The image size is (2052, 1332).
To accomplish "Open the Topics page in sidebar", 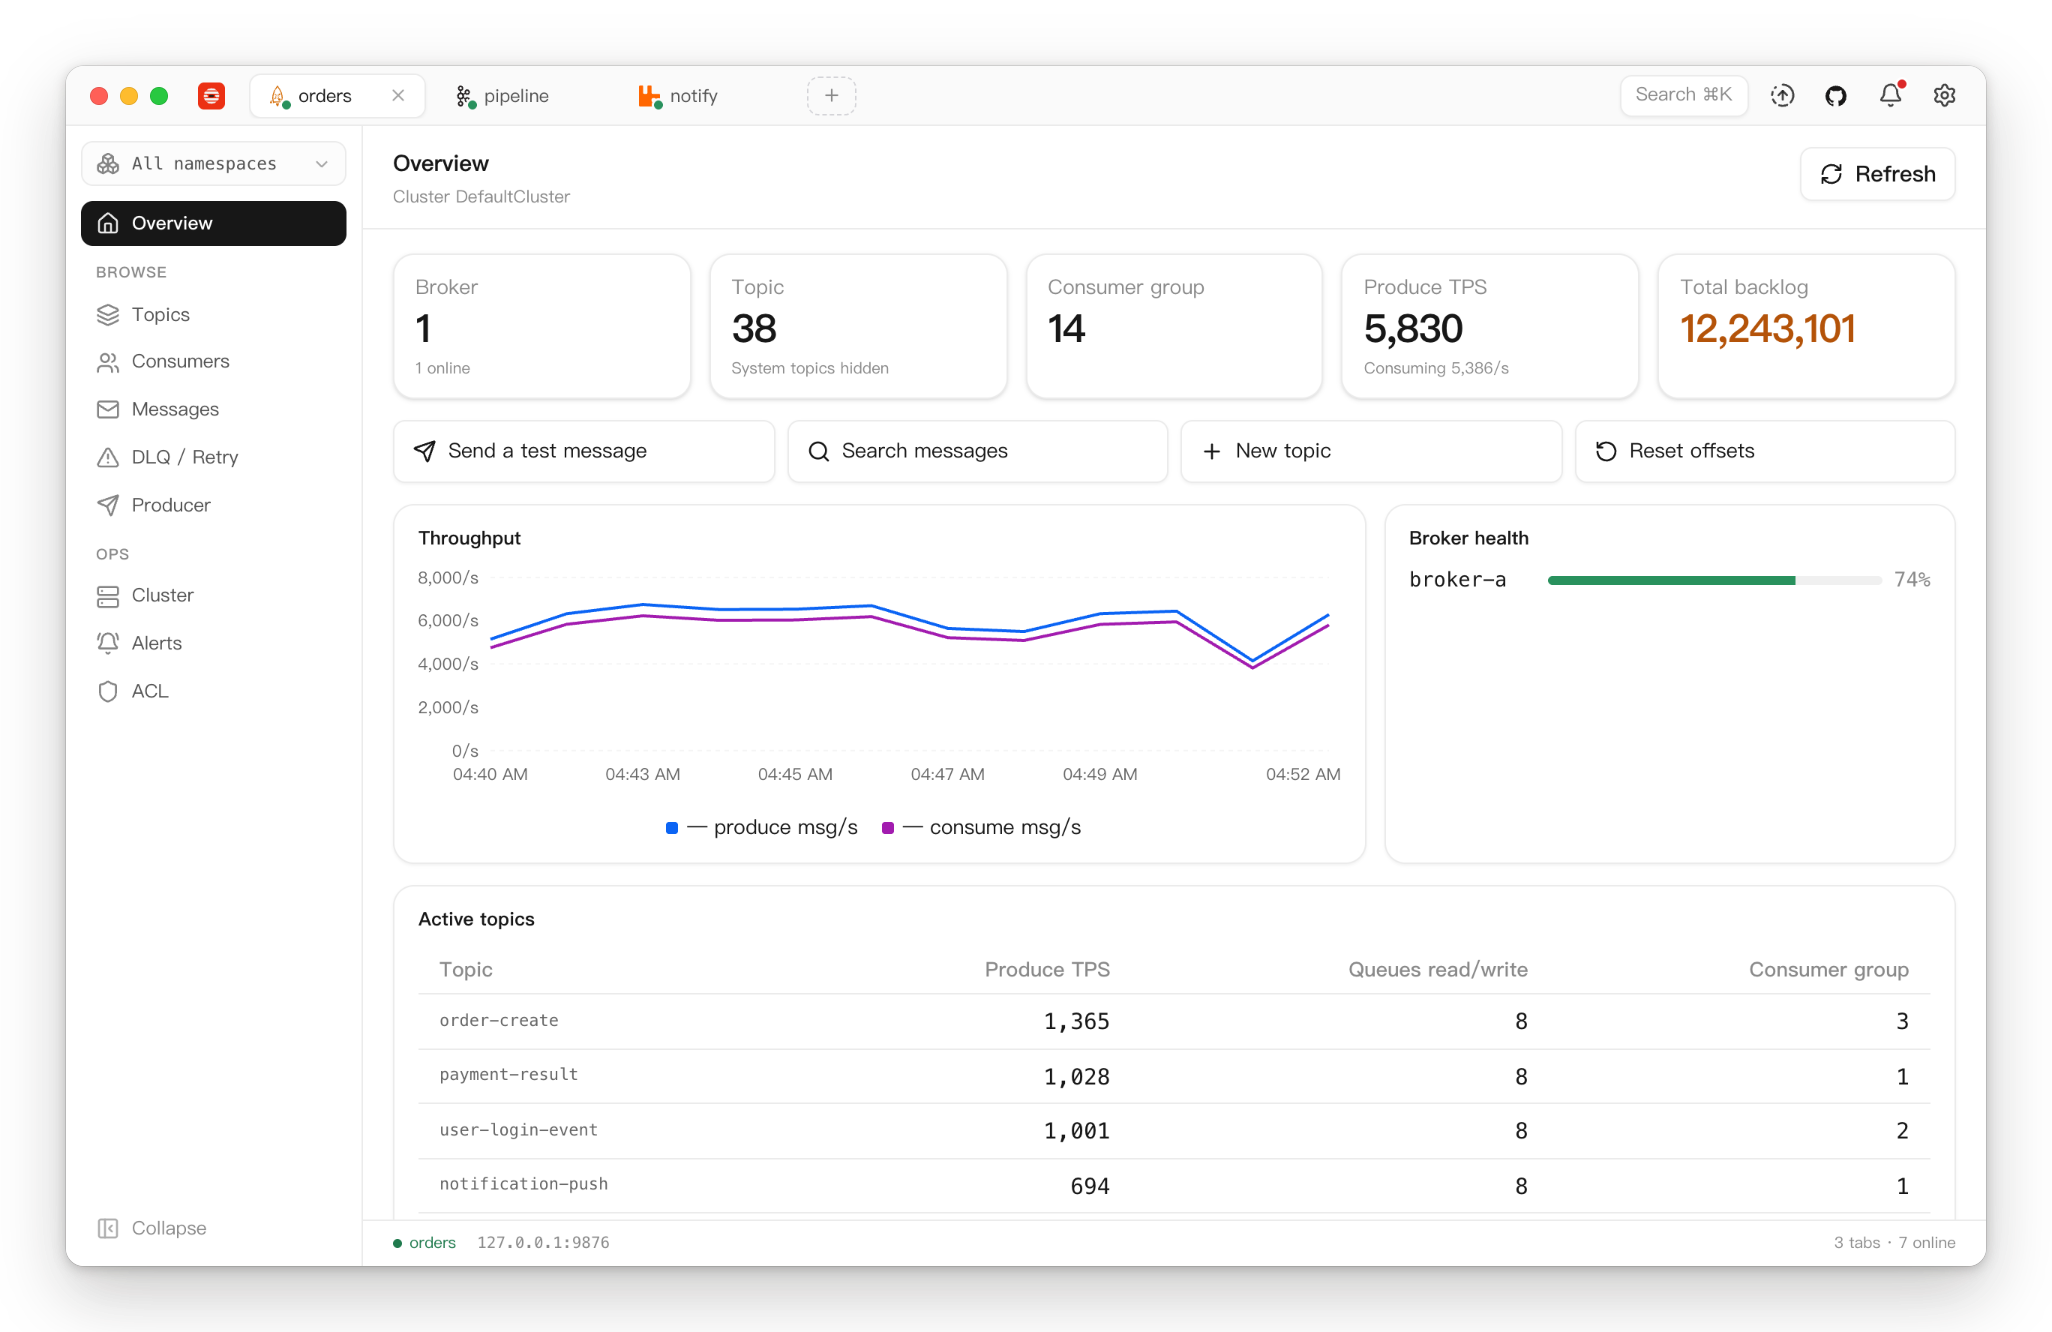I will tap(213, 314).
